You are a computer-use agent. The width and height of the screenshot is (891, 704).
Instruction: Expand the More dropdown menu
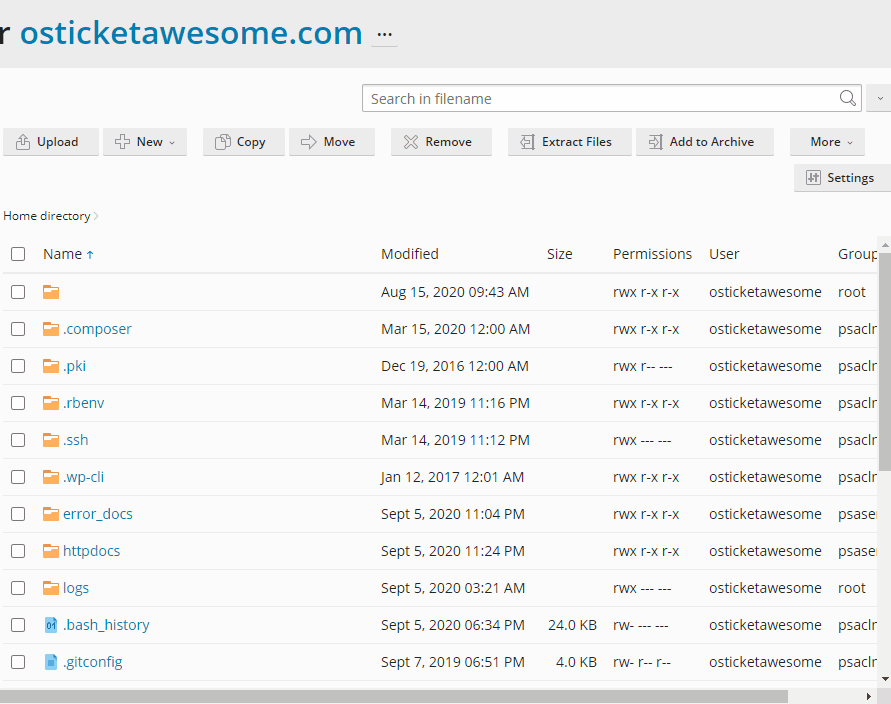pyautogui.click(x=827, y=141)
